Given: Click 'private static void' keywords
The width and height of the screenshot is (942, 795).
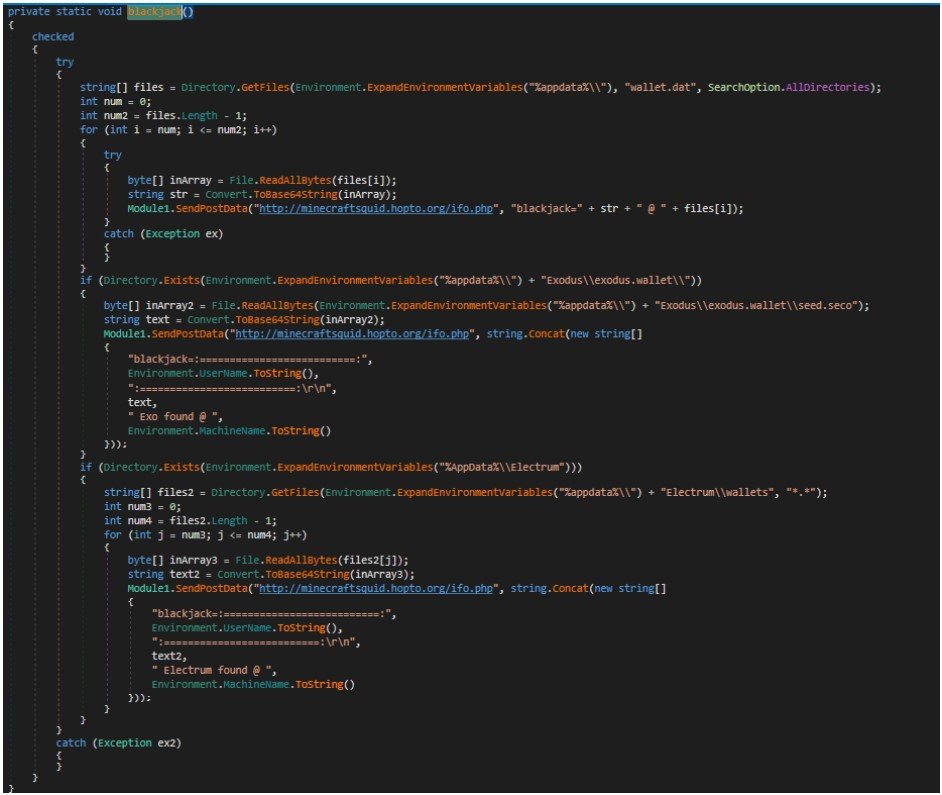Looking at the screenshot, I should coord(64,11).
